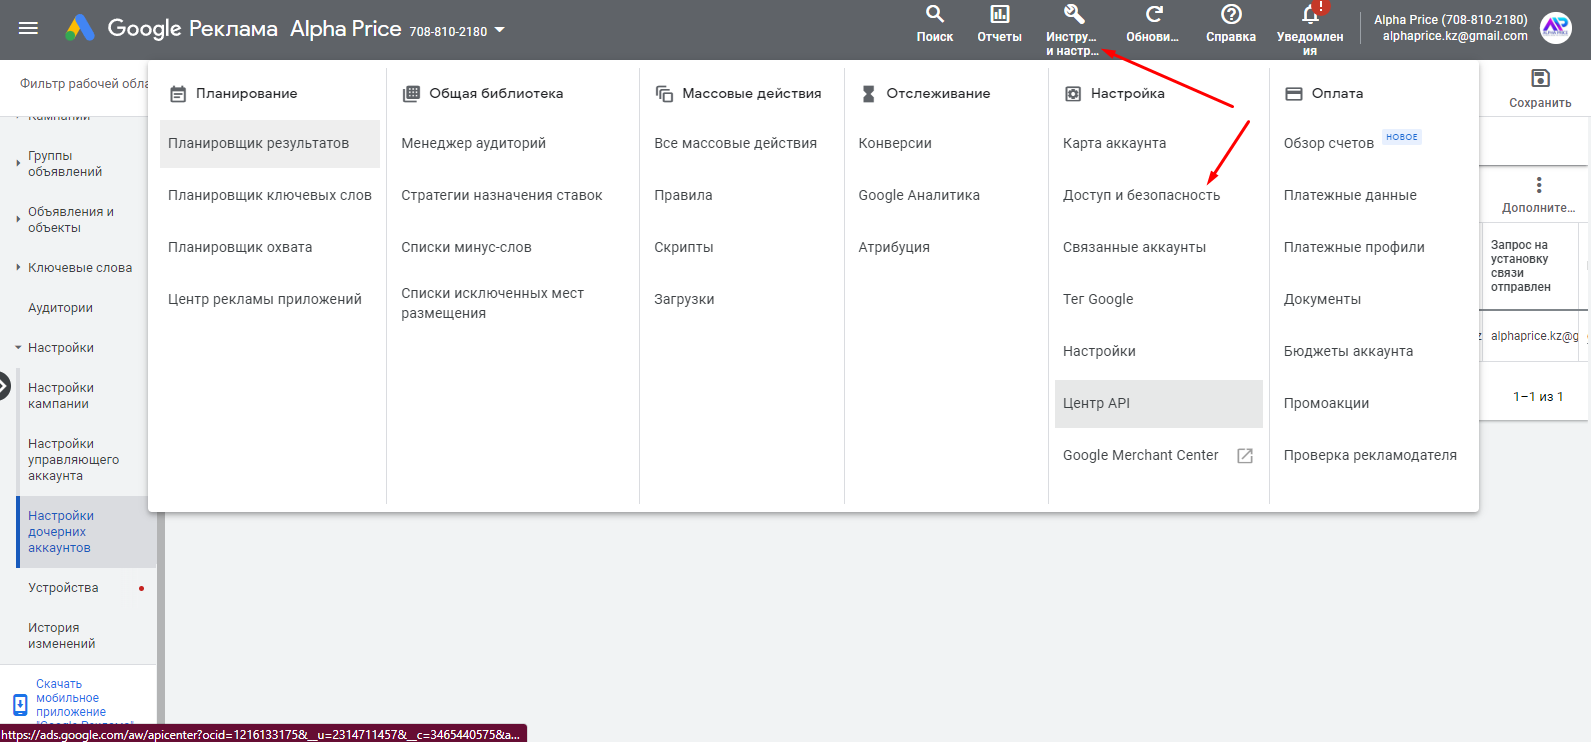Screen dimensions: 1591x742
Task: Open Списки минус-слов
Action: 466,248
